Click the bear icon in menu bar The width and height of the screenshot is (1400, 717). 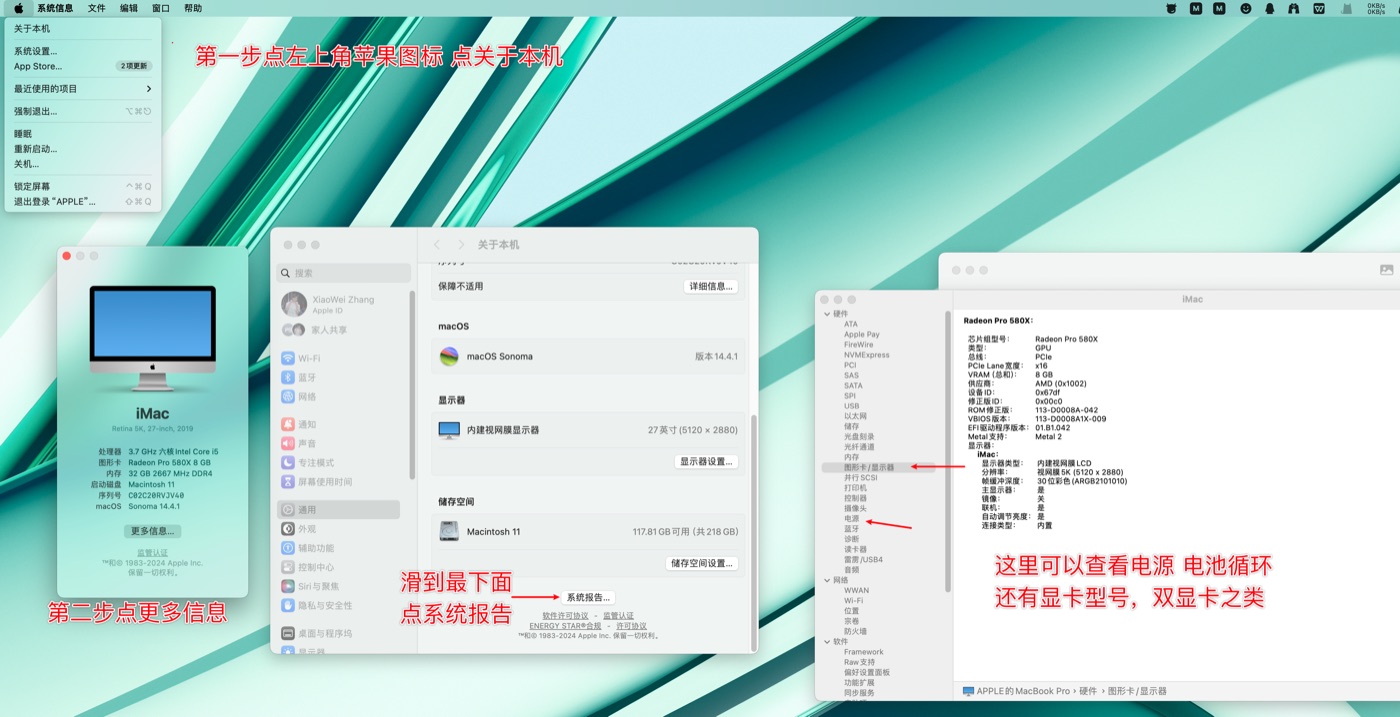coord(1171,8)
